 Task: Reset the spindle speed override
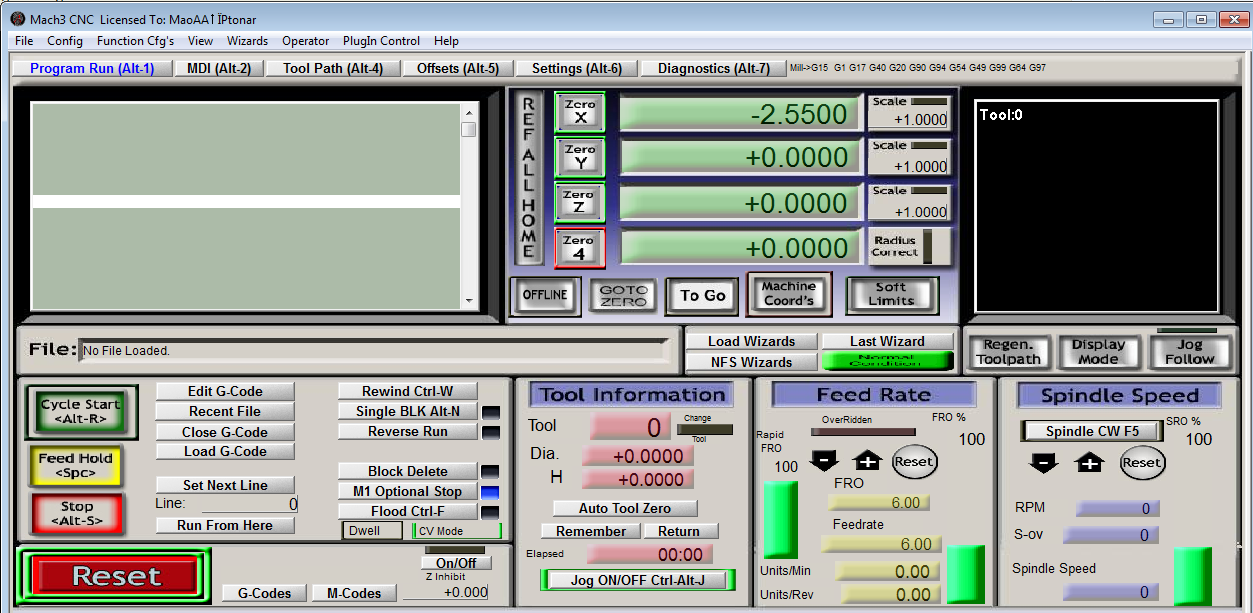click(1142, 463)
